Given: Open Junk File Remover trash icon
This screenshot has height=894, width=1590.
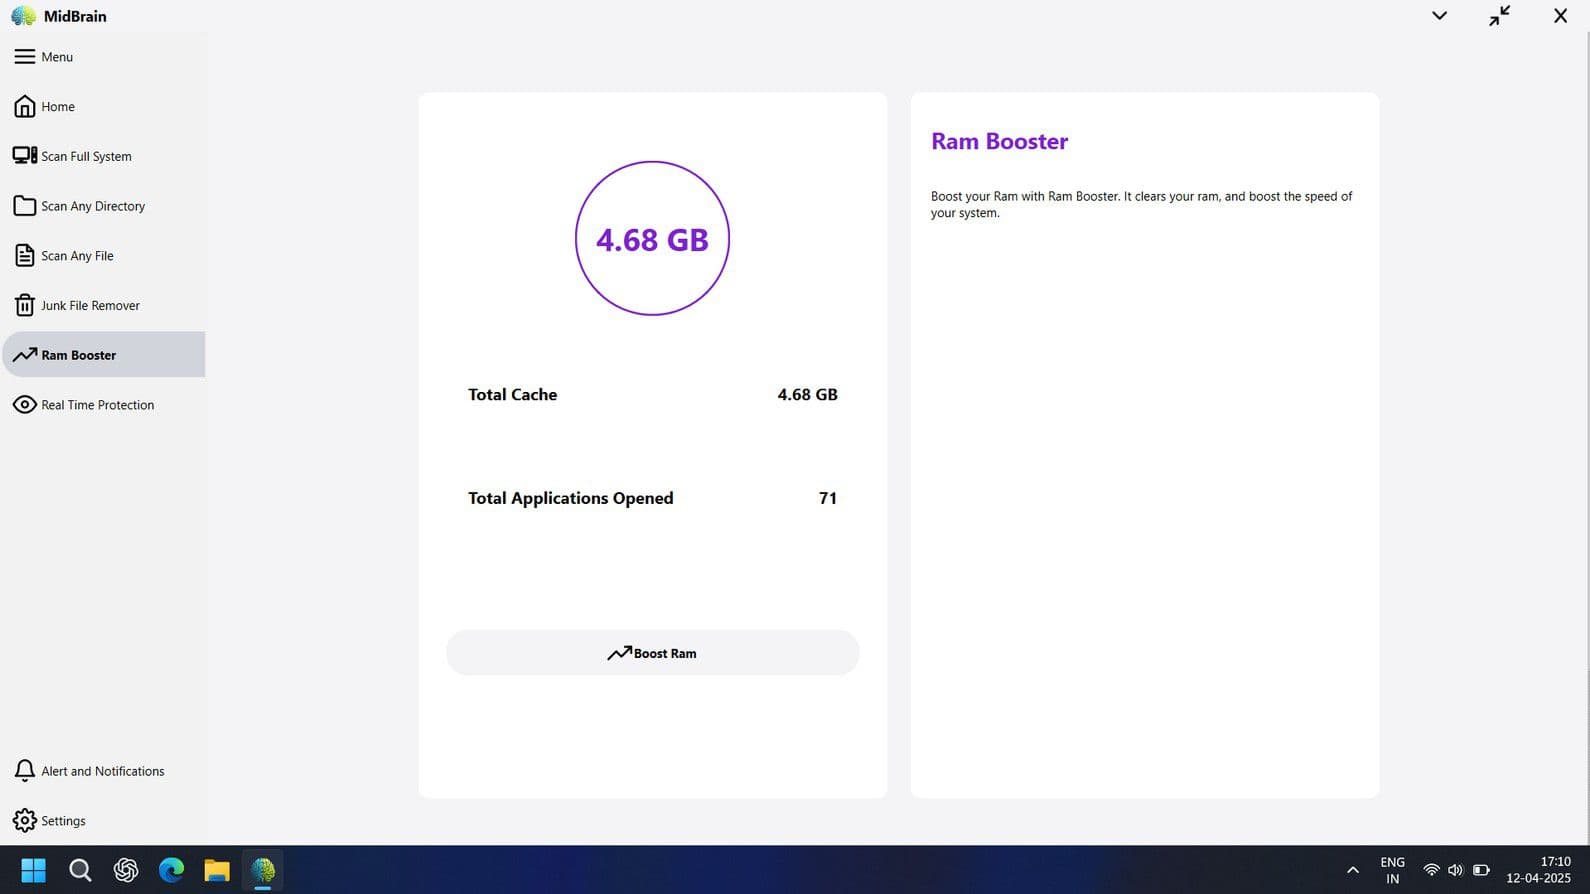Looking at the screenshot, I should pos(25,306).
